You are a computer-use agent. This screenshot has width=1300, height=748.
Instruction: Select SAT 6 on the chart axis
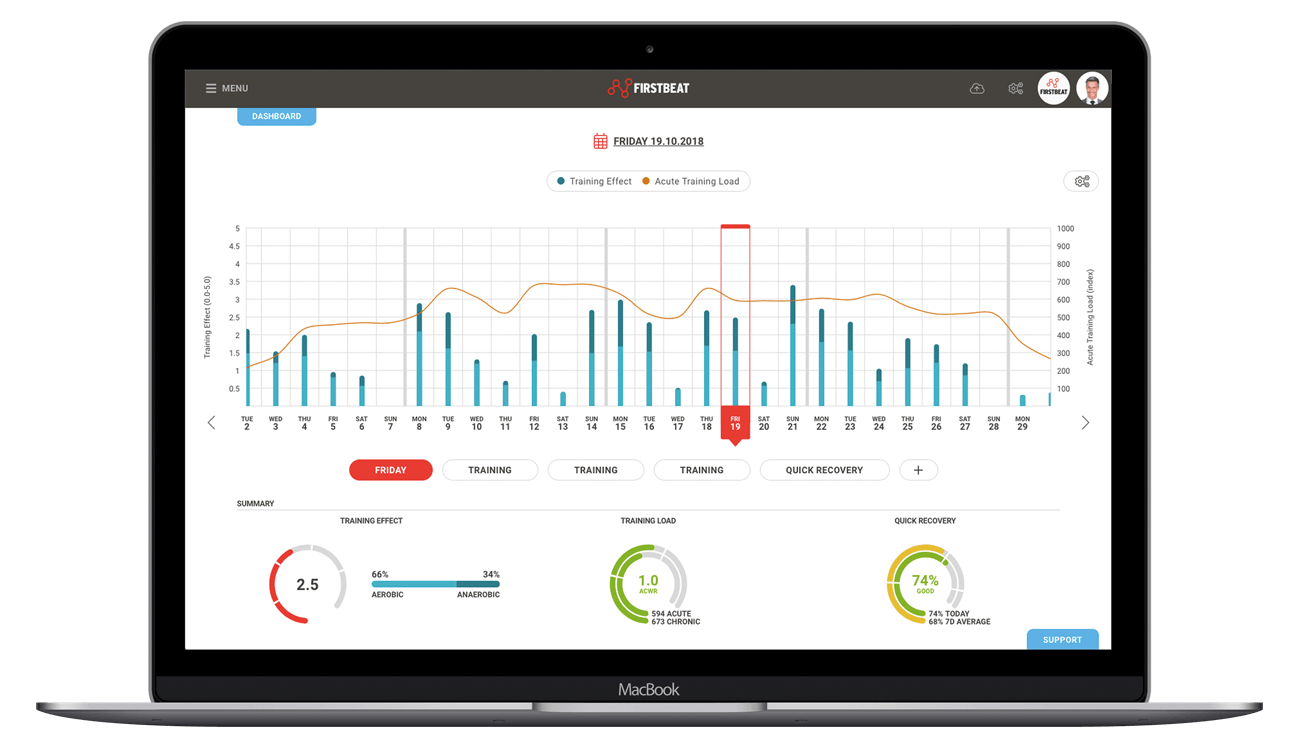coord(362,423)
